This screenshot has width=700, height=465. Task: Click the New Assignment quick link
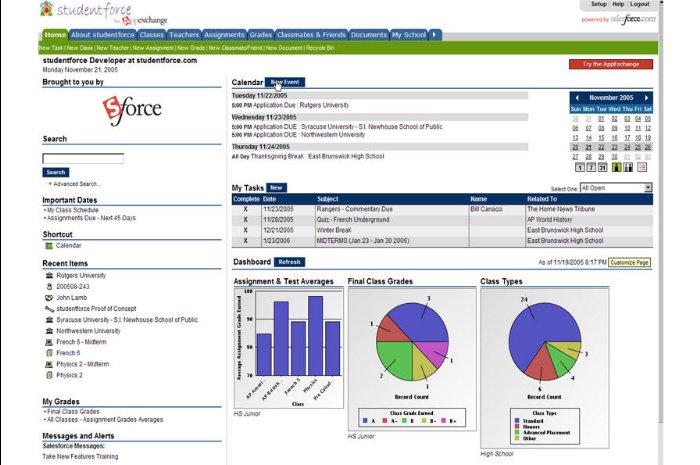click(153, 48)
